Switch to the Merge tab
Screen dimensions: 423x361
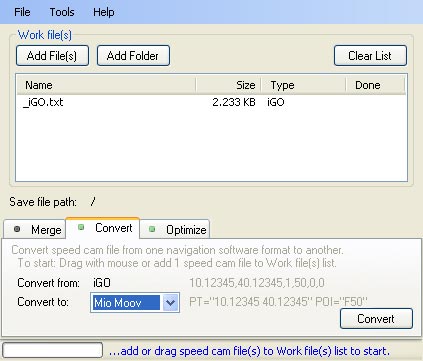(35, 229)
